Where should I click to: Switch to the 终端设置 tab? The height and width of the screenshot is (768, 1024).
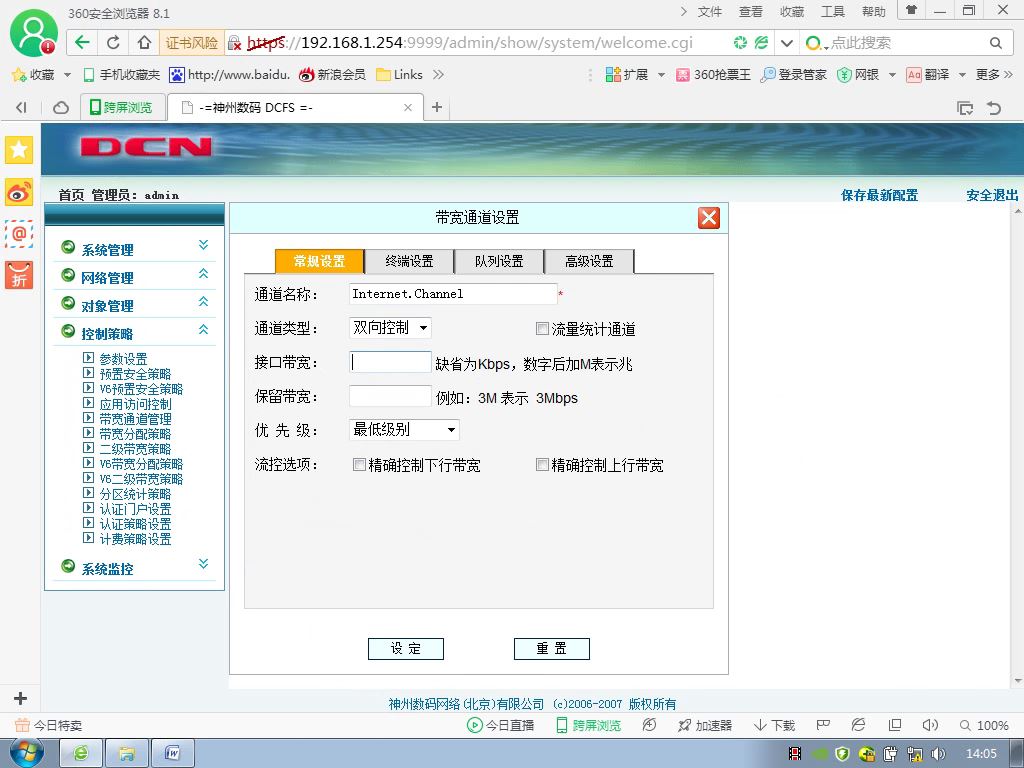click(x=409, y=261)
